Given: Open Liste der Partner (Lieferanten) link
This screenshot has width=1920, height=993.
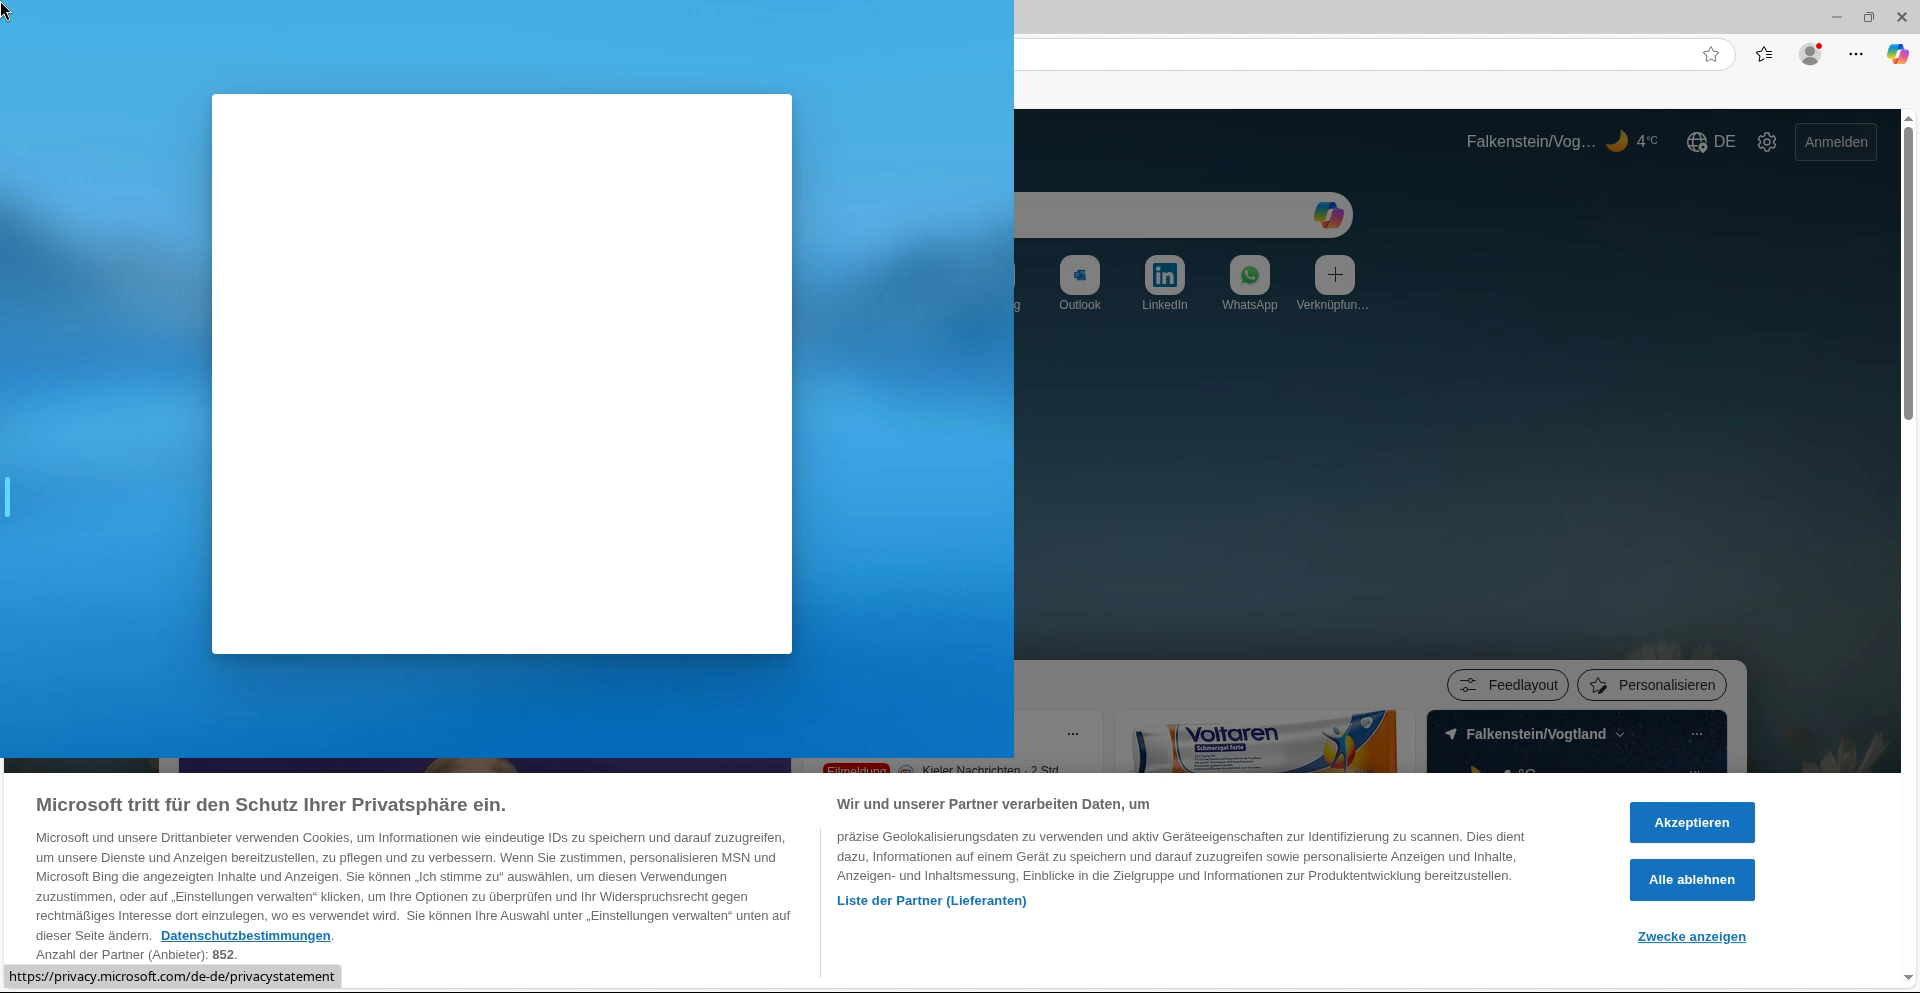Looking at the screenshot, I should [x=931, y=900].
